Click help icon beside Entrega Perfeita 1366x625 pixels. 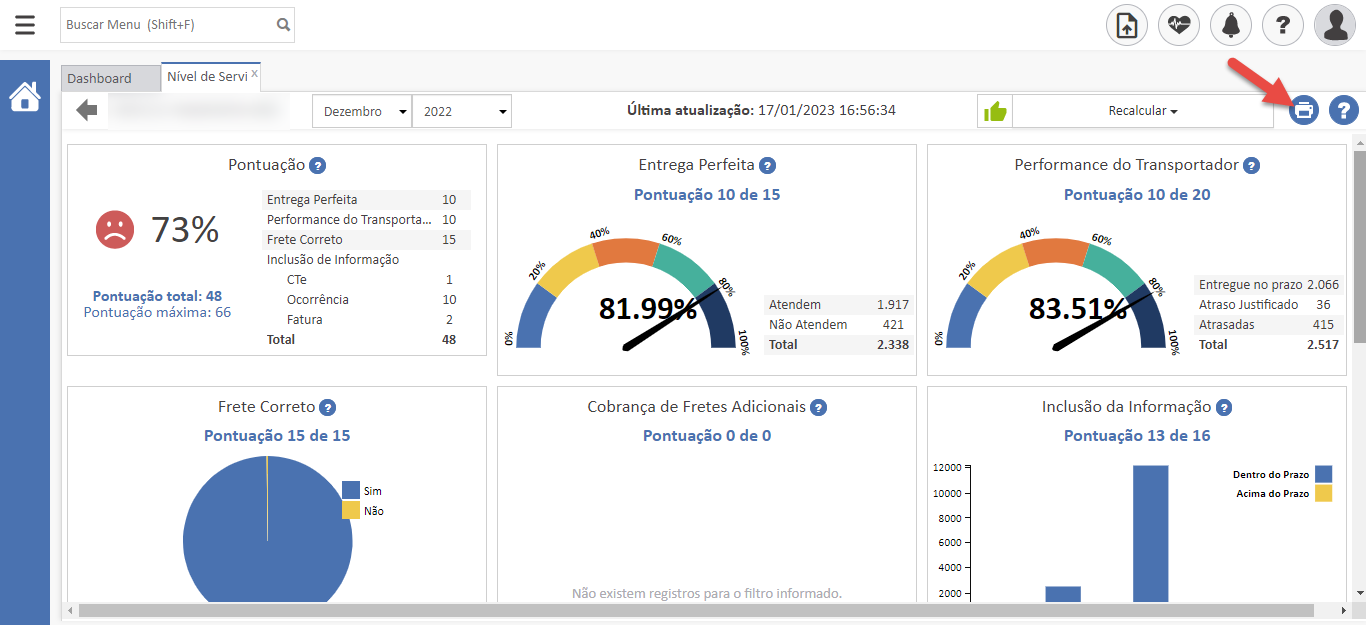tap(767, 166)
